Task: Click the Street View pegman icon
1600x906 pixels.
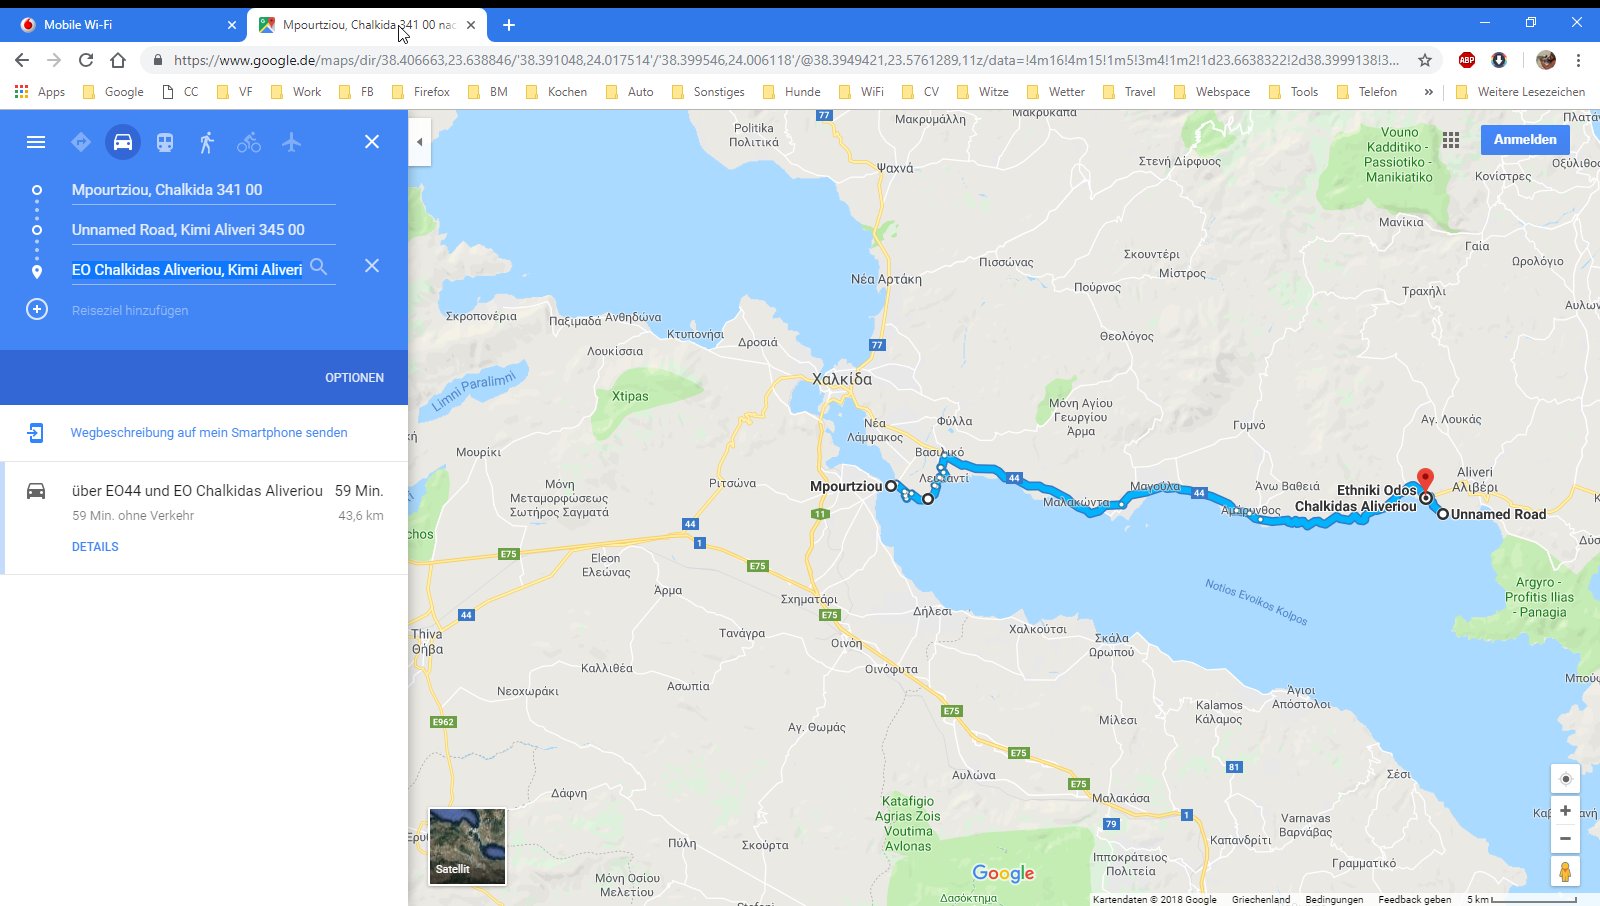Action: [x=1565, y=871]
